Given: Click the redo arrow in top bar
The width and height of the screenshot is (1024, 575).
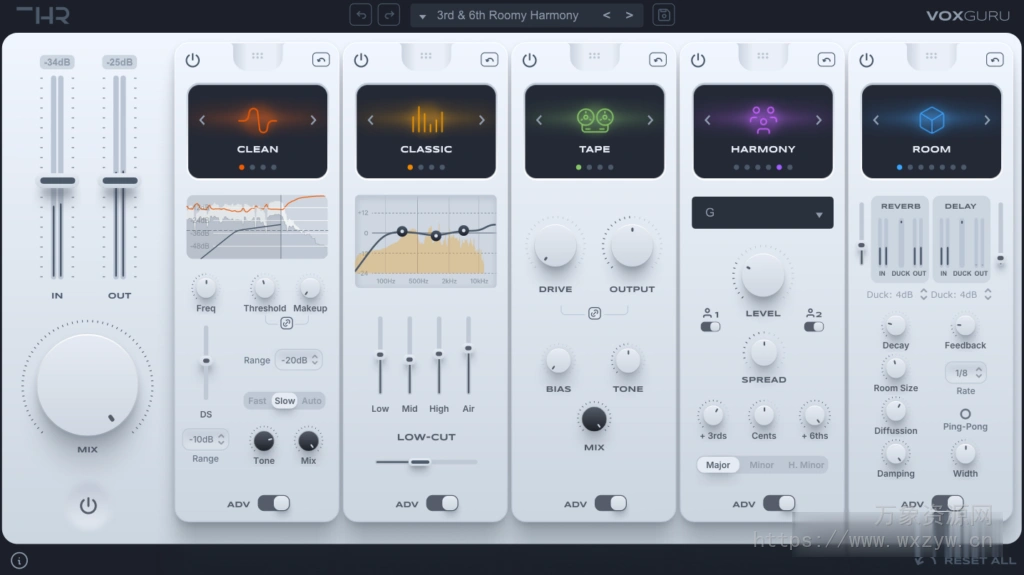Looking at the screenshot, I should click(x=388, y=15).
